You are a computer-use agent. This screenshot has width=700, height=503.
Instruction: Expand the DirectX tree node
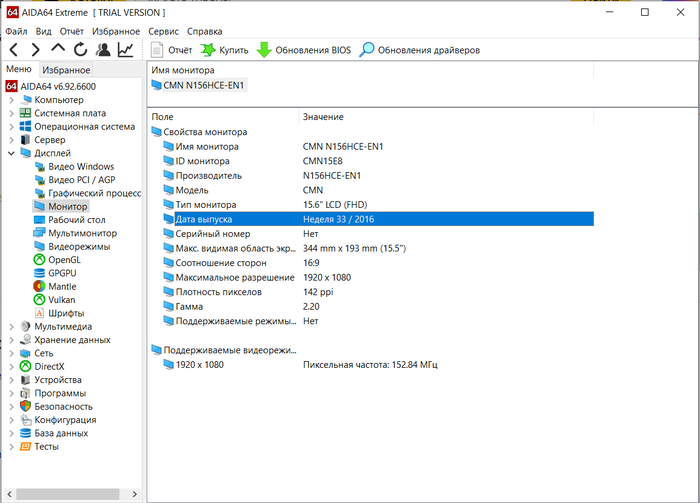(12, 367)
